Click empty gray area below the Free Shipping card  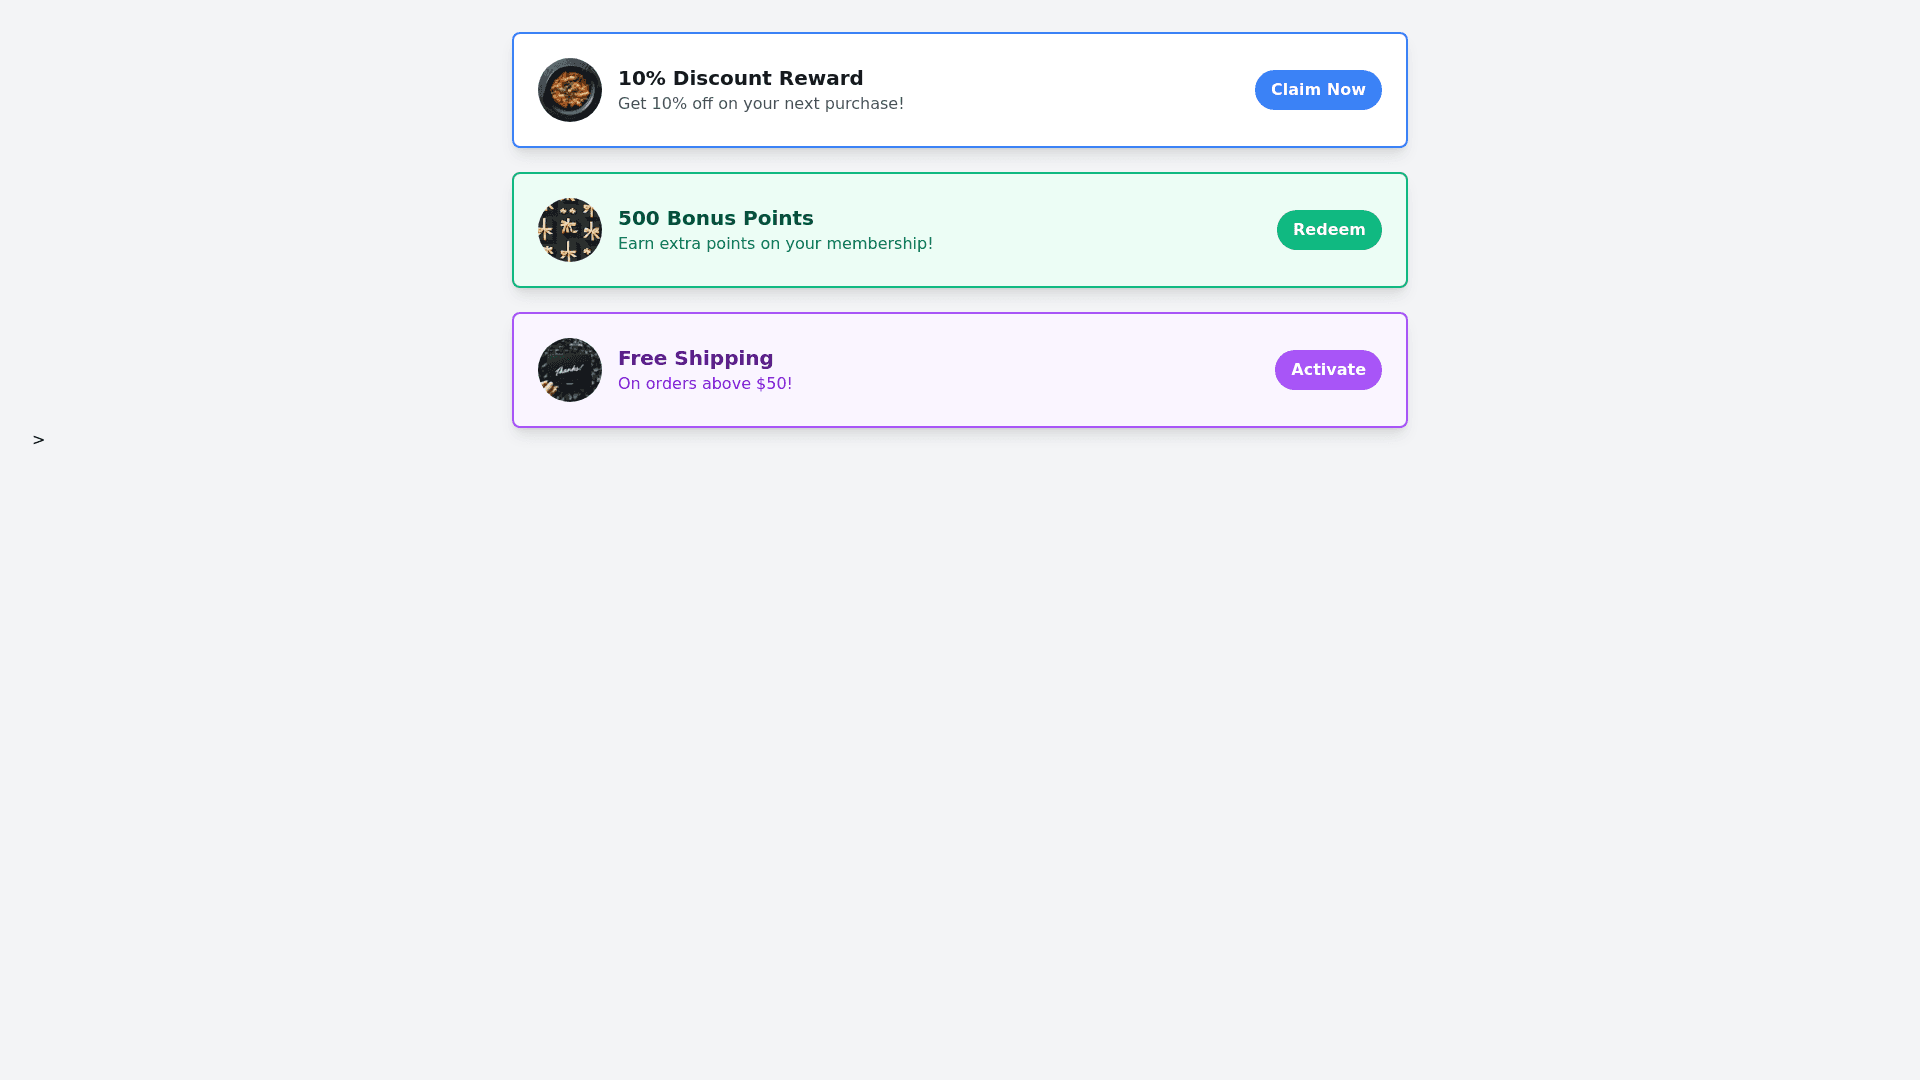(960, 700)
